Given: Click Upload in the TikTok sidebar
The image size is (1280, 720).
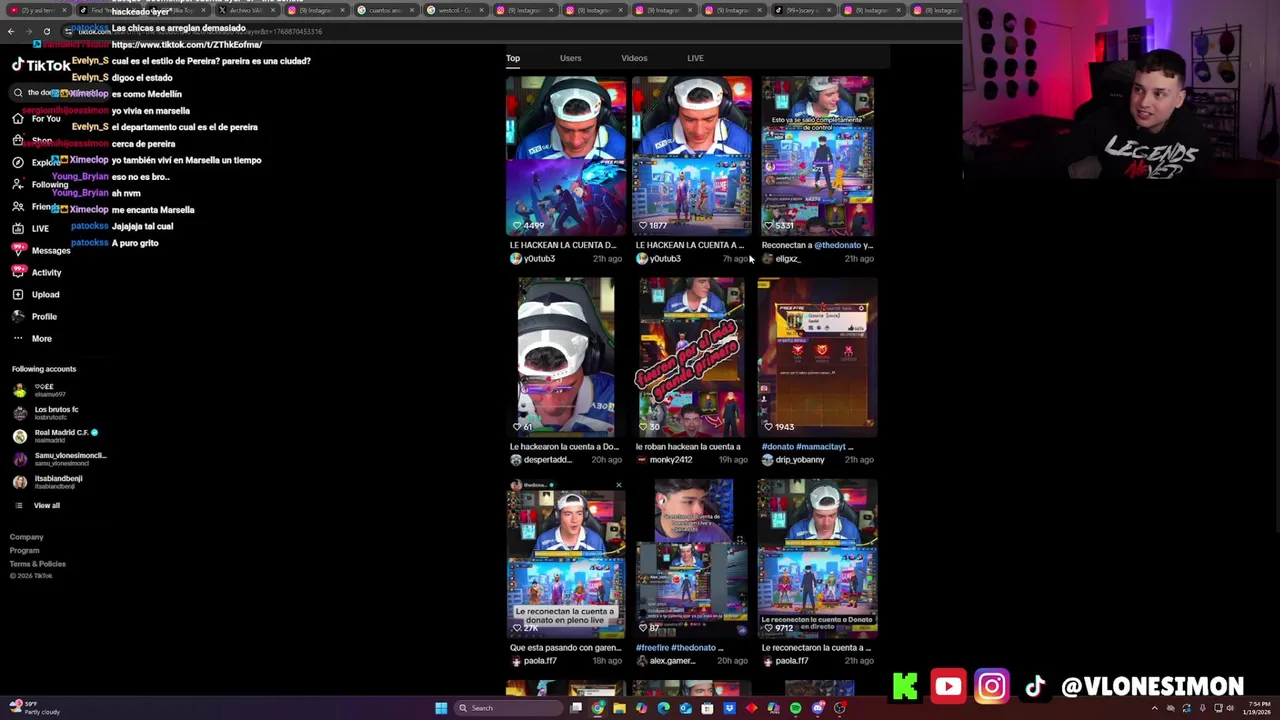Looking at the screenshot, I should point(36,294).
